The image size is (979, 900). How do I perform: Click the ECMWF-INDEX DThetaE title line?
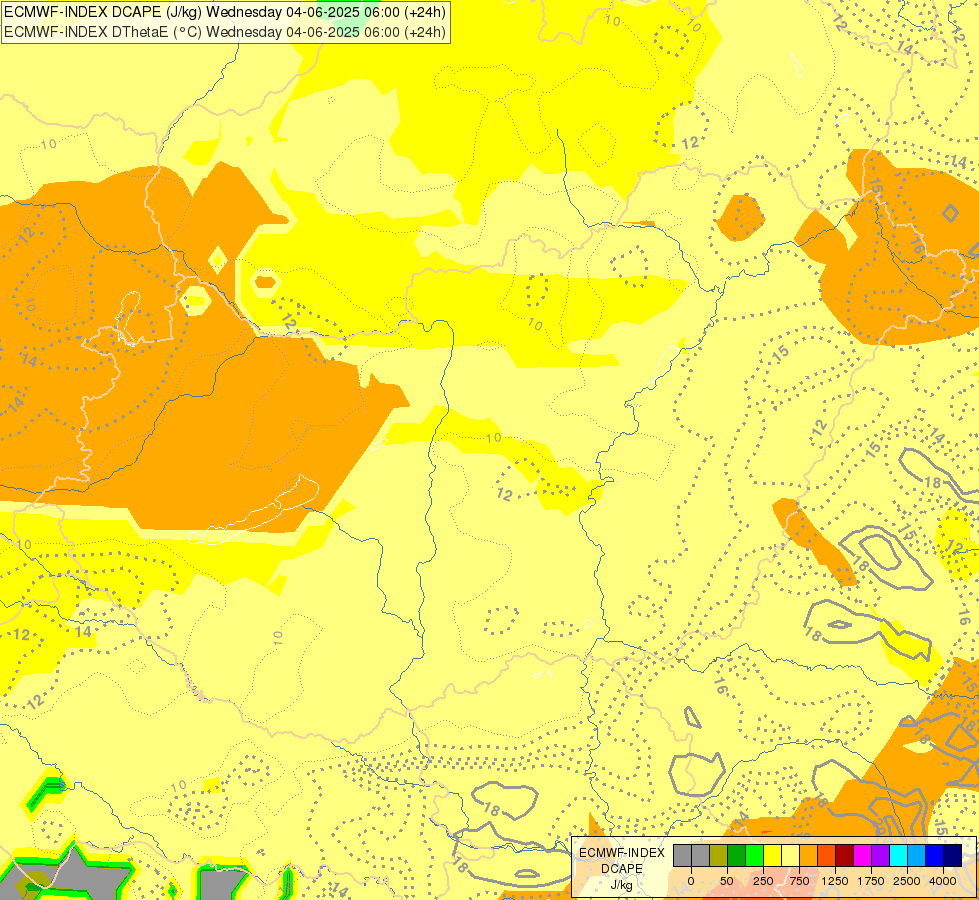click(x=225, y=32)
